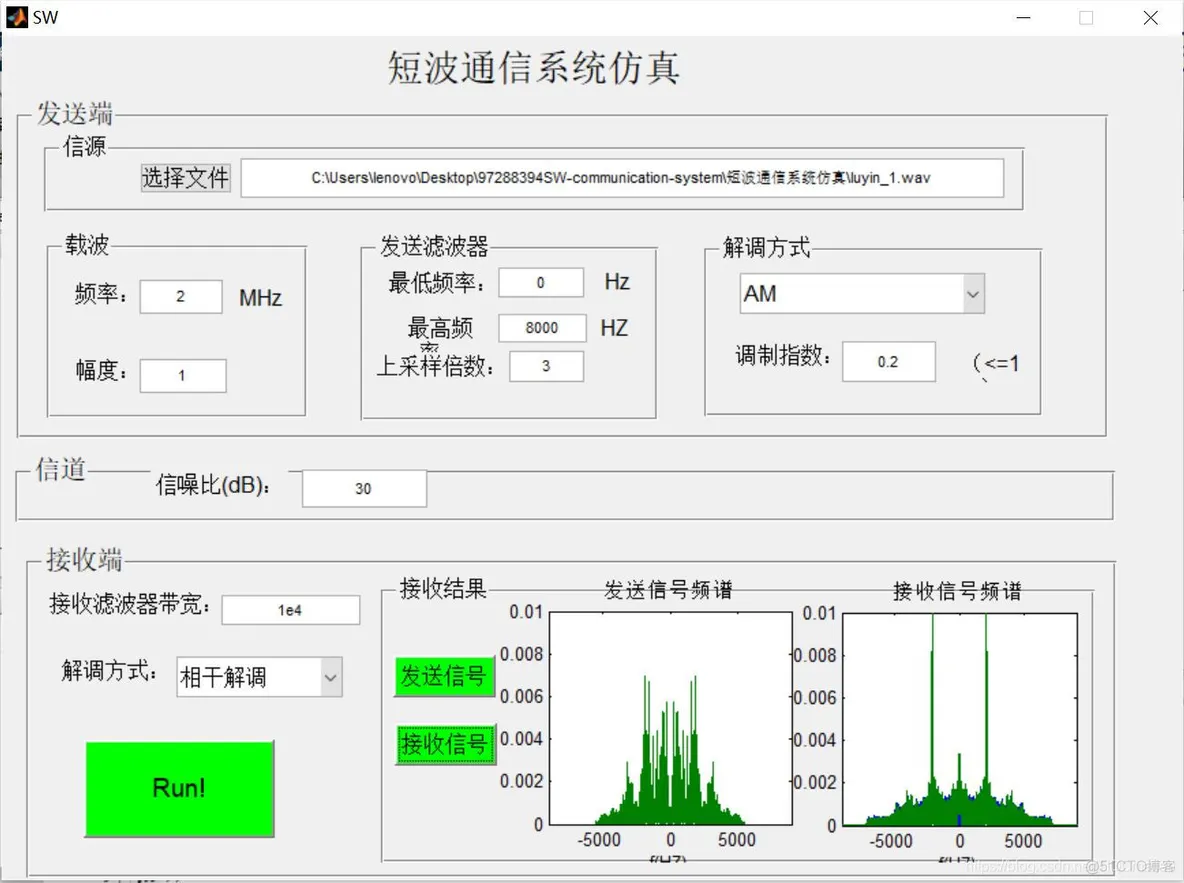Click the 选择文件 file selection button
The image size is (1184, 883).
186,177
